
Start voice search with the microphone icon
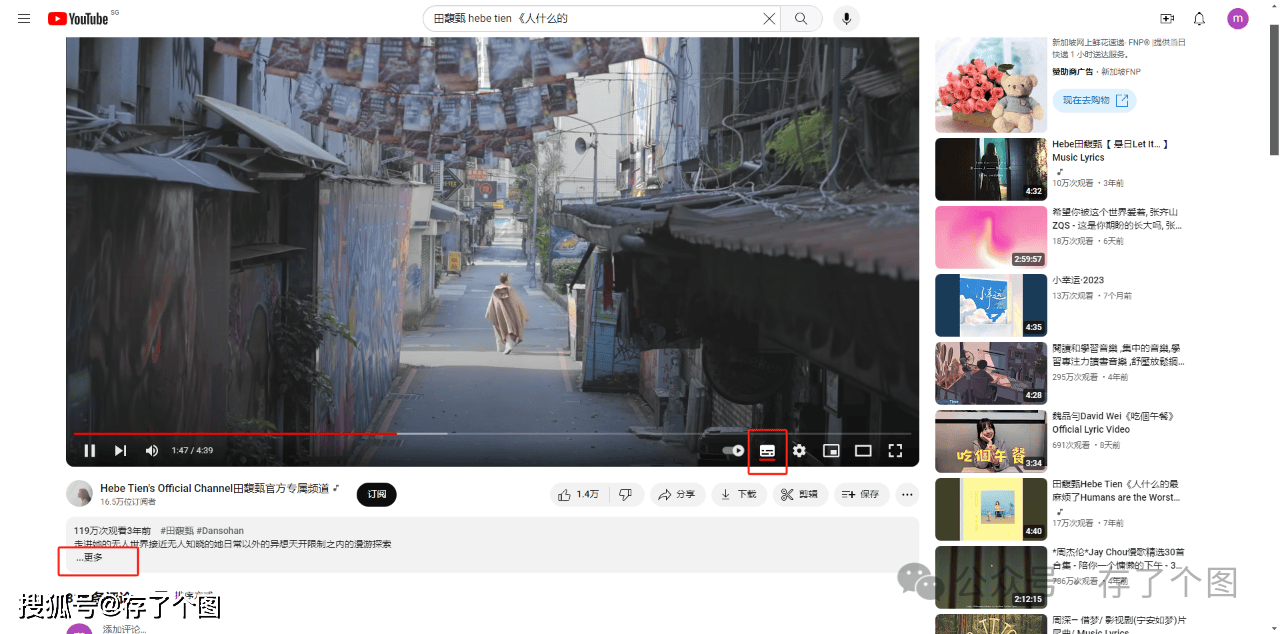pos(846,18)
